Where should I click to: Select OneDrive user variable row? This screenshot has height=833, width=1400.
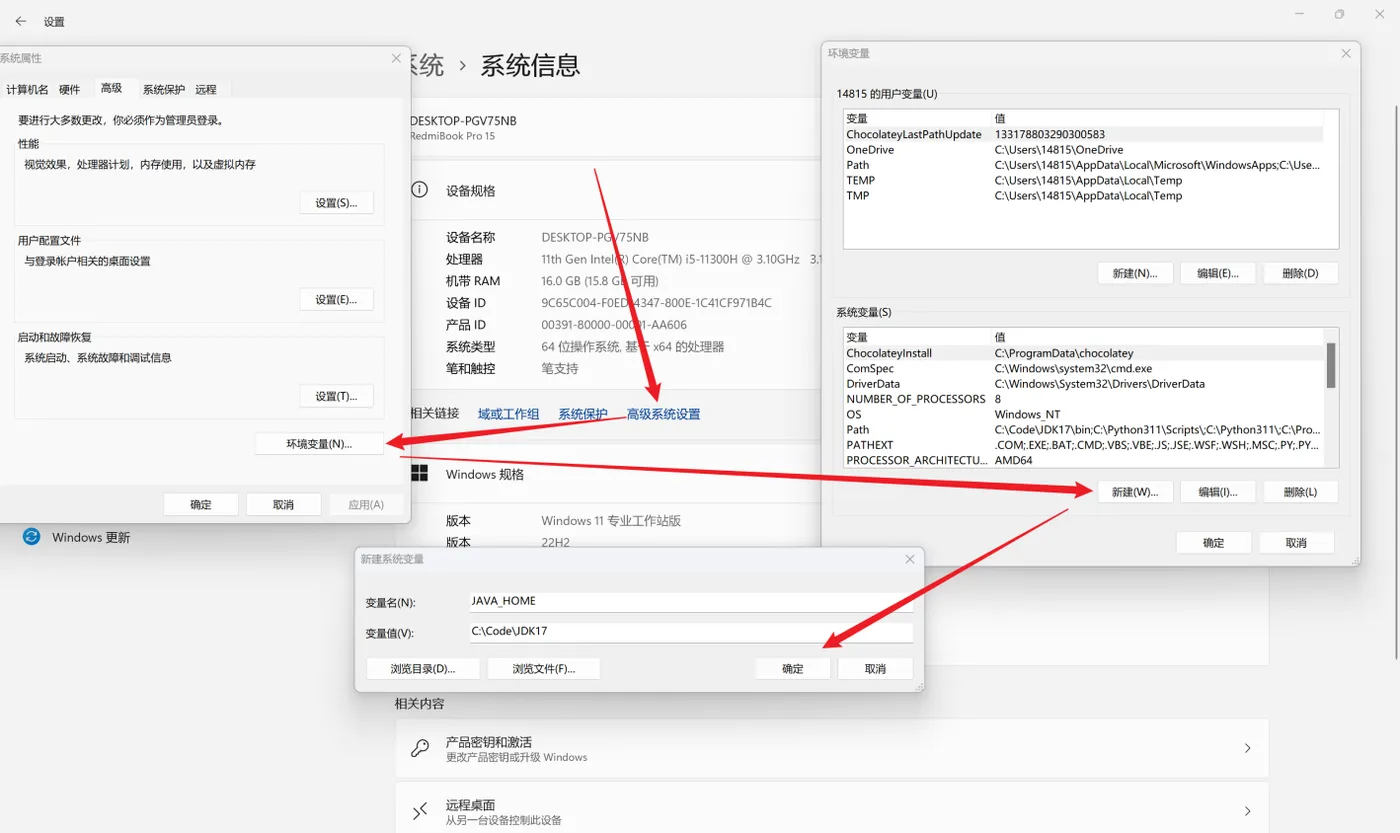tap(1084, 150)
